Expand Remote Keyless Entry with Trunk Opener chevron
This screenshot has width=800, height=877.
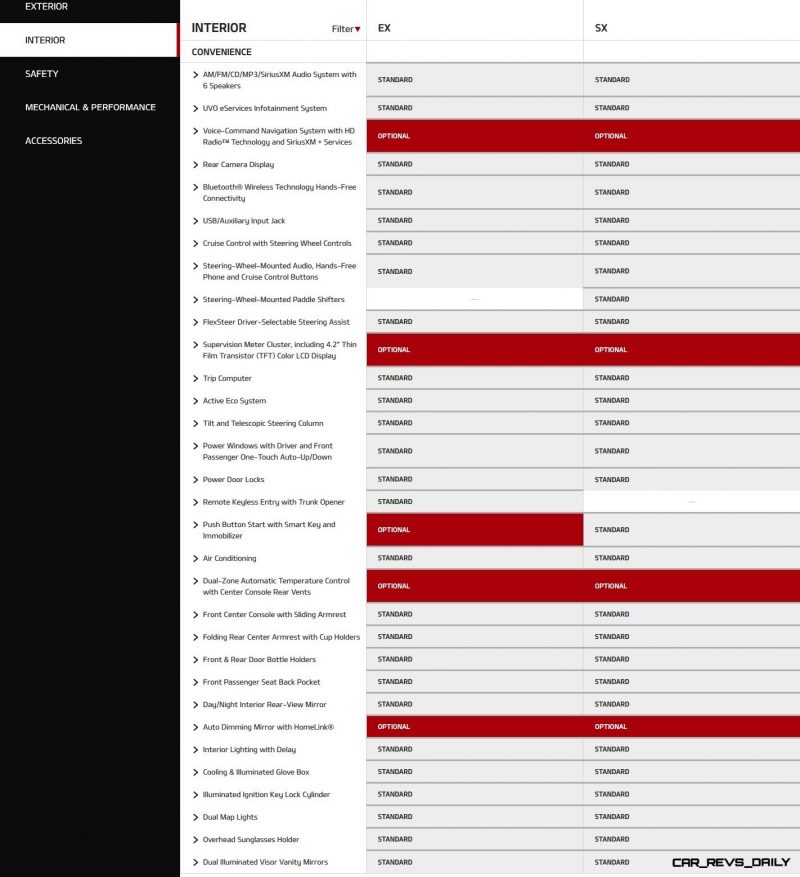195,502
